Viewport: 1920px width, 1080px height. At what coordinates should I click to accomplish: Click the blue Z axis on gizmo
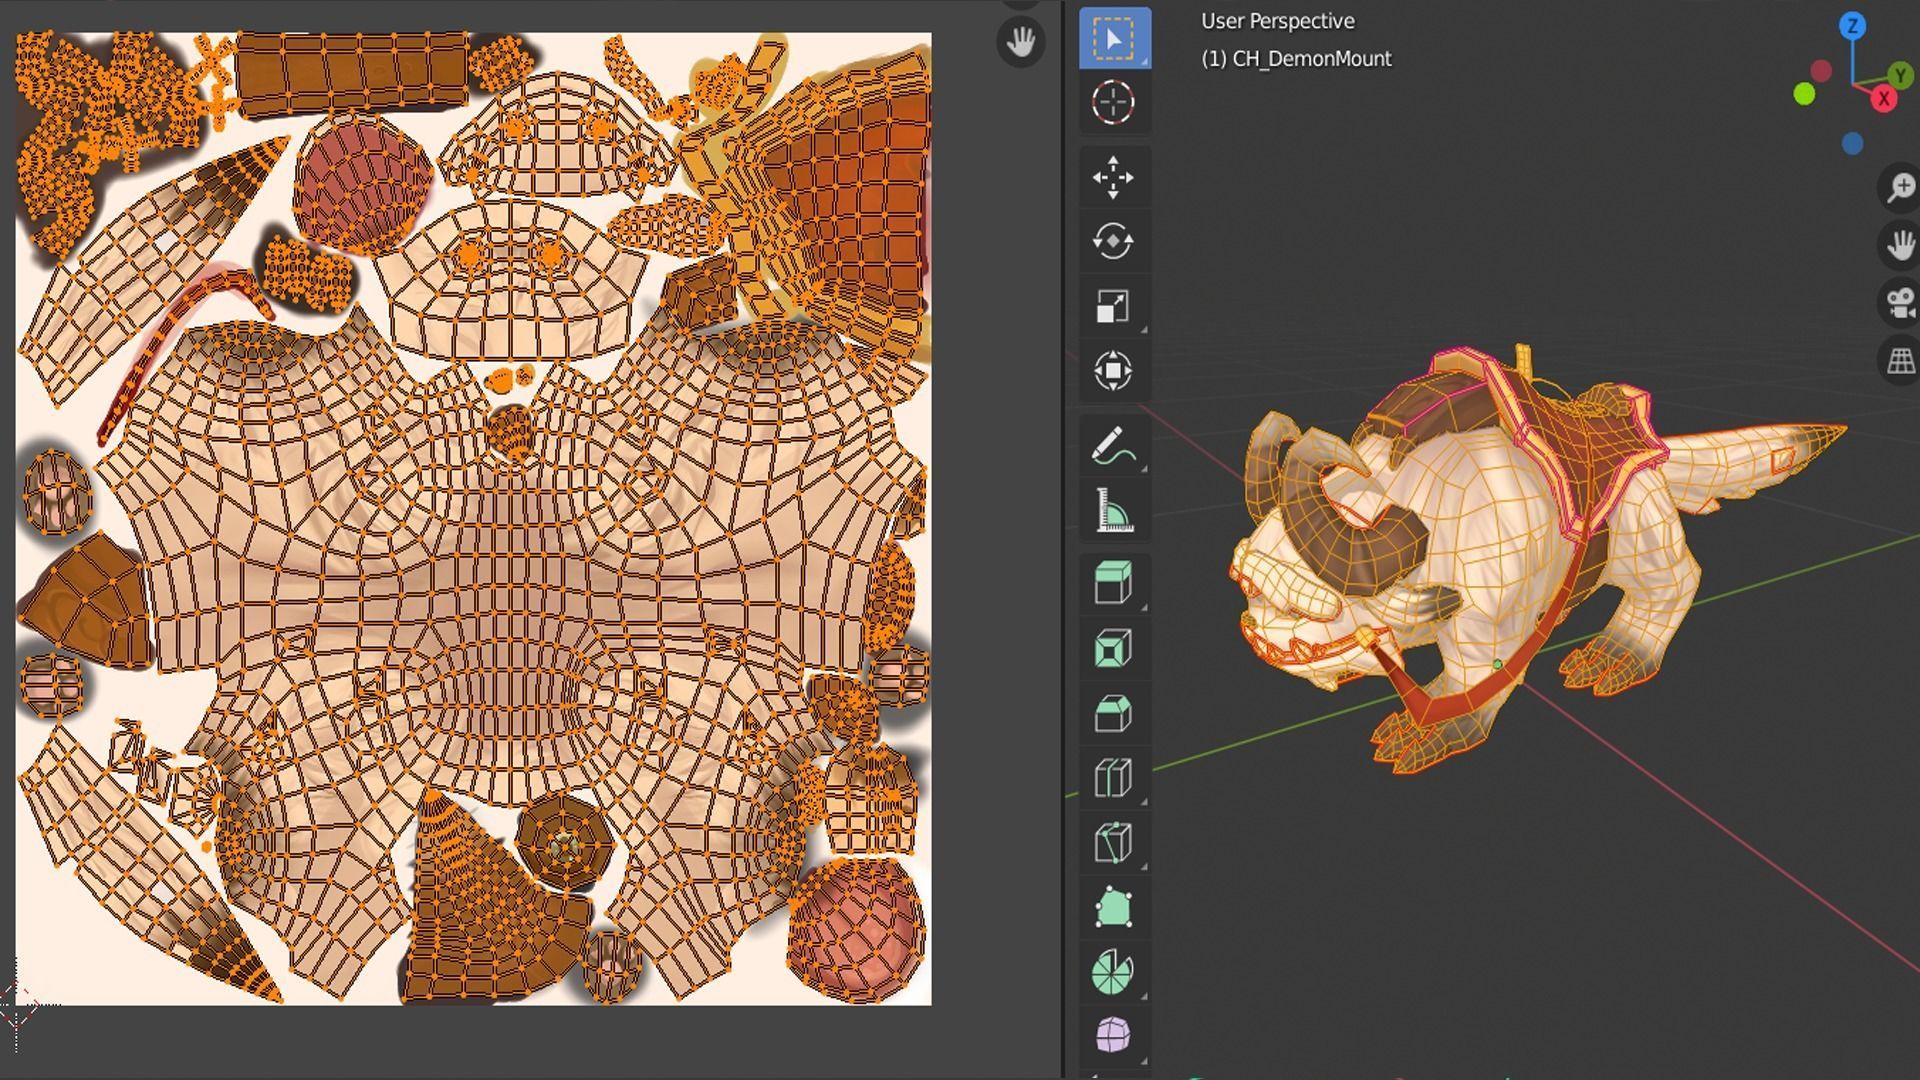(x=1852, y=26)
